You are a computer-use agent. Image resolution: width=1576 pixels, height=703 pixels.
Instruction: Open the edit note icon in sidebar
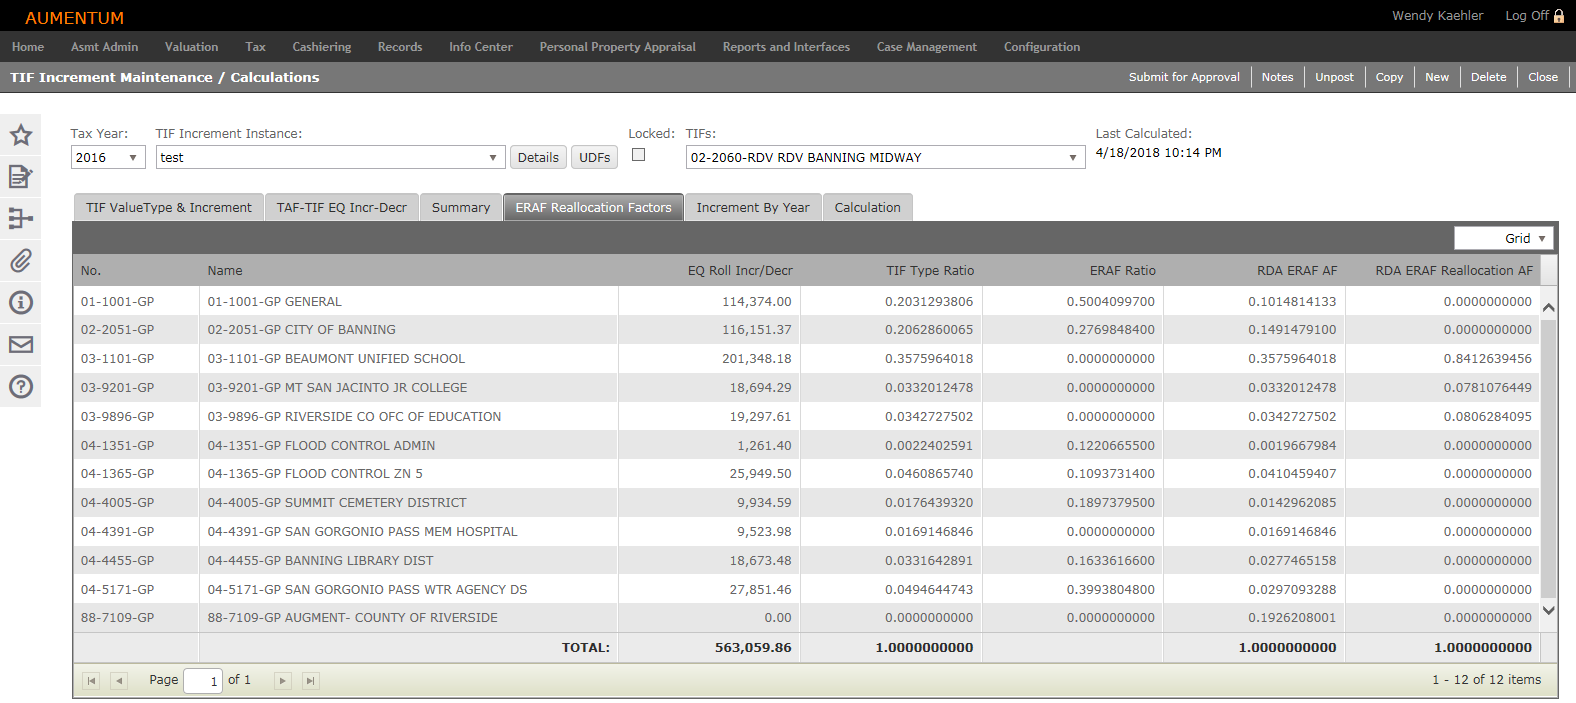coord(21,177)
